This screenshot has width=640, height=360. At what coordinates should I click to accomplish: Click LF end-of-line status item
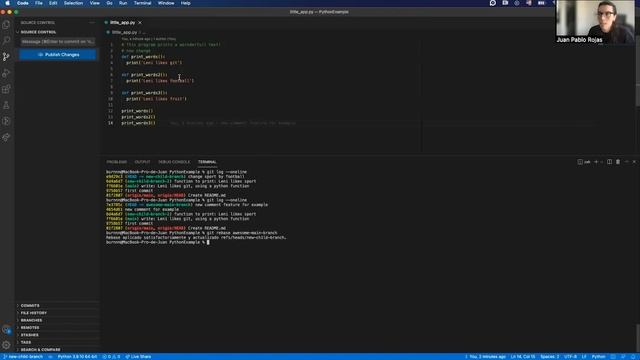click(x=584, y=357)
